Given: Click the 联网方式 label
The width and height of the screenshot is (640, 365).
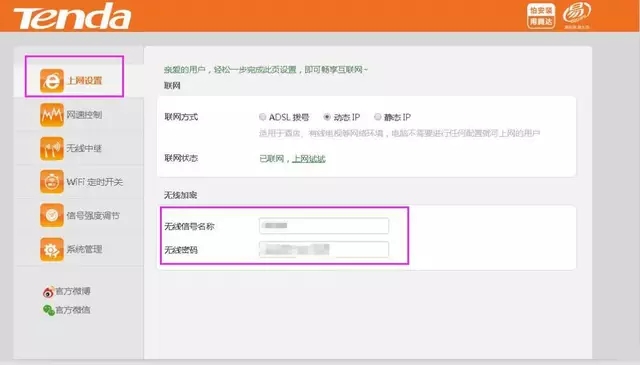Looking at the screenshot, I should [x=181, y=117].
